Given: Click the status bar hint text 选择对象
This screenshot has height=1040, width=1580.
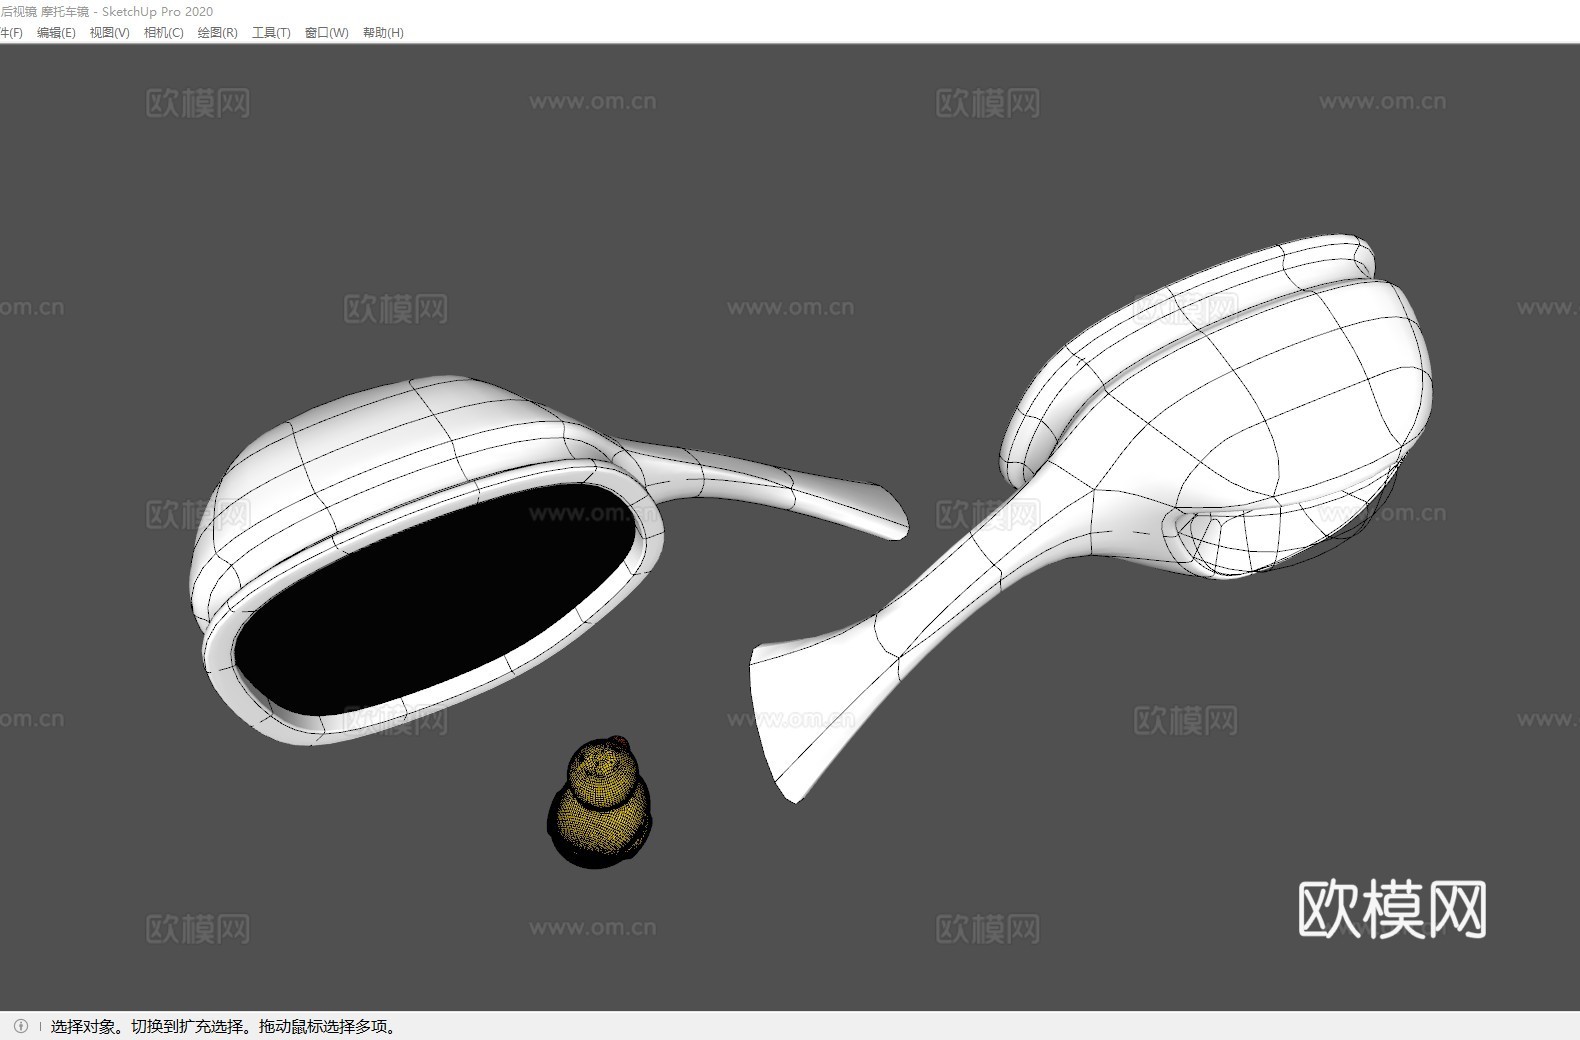Looking at the screenshot, I should click(x=81, y=1026).
